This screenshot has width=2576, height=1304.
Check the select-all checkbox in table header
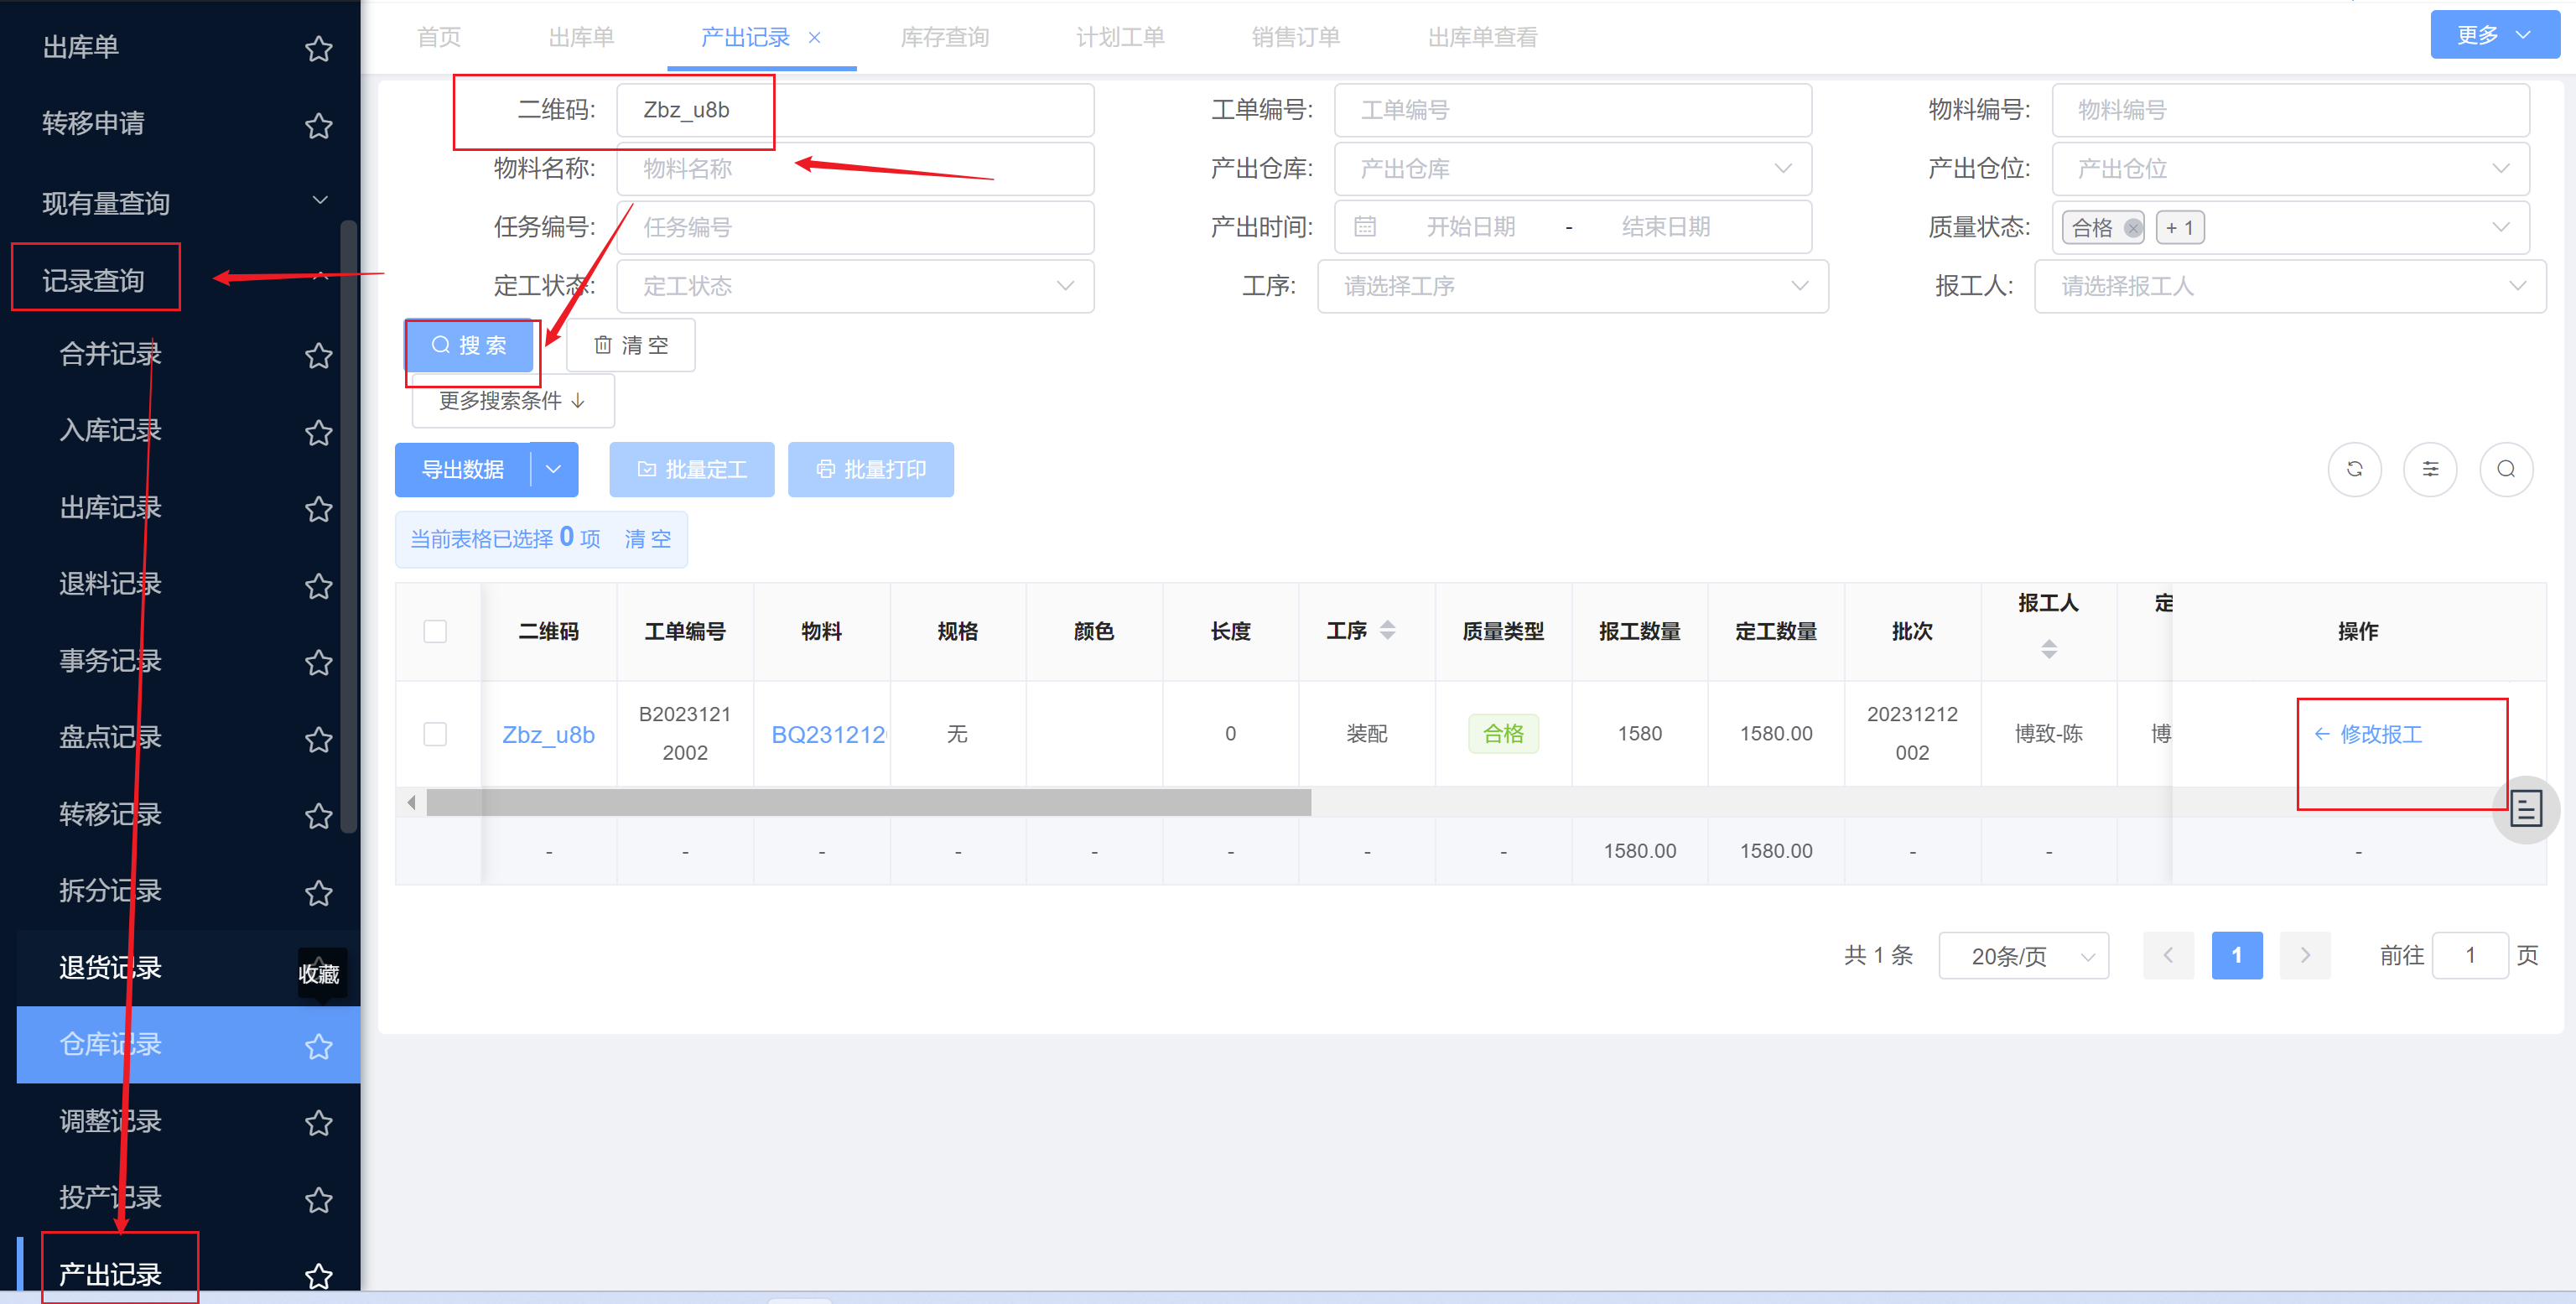coord(435,631)
